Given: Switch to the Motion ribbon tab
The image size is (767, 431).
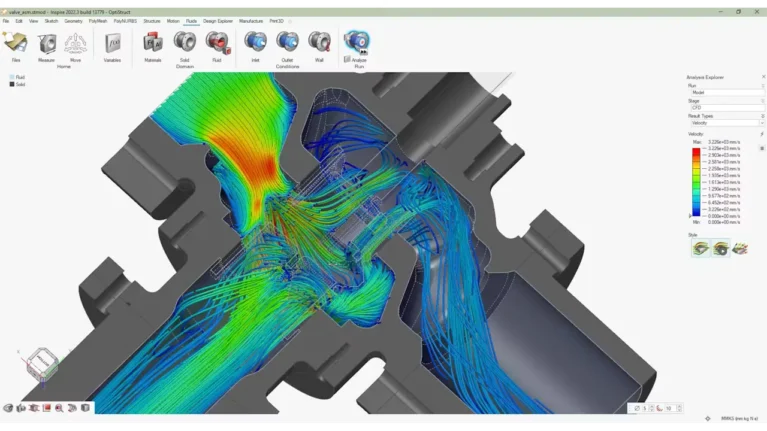Looking at the screenshot, I should click(173, 21).
